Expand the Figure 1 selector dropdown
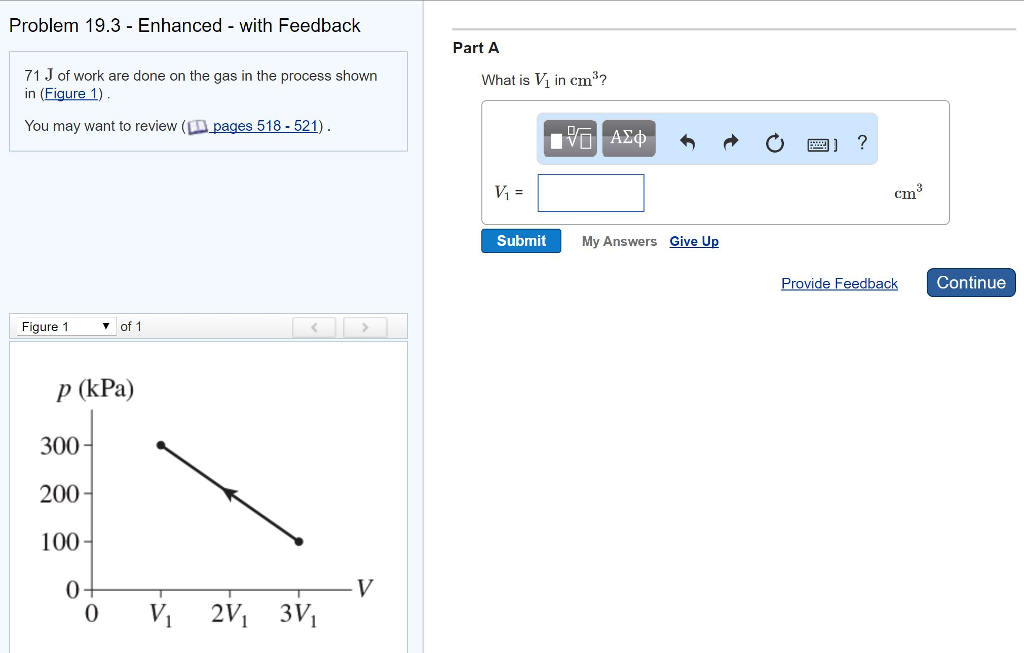The image size is (1024, 653). coord(66,326)
